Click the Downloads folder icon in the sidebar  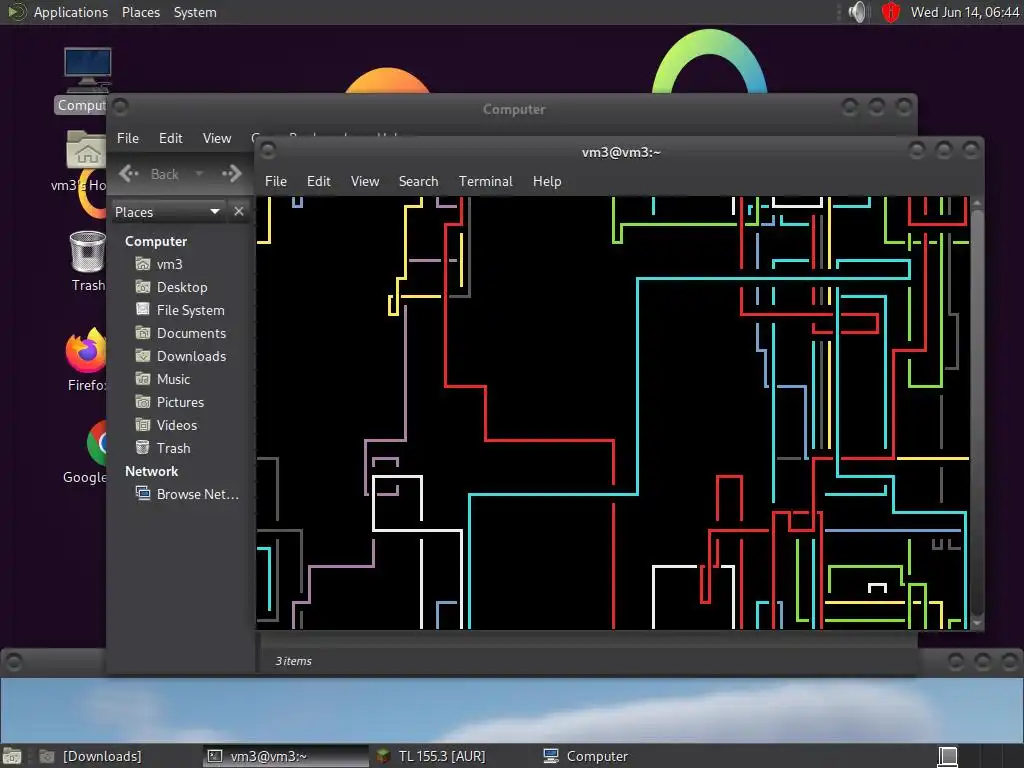(142, 355)
